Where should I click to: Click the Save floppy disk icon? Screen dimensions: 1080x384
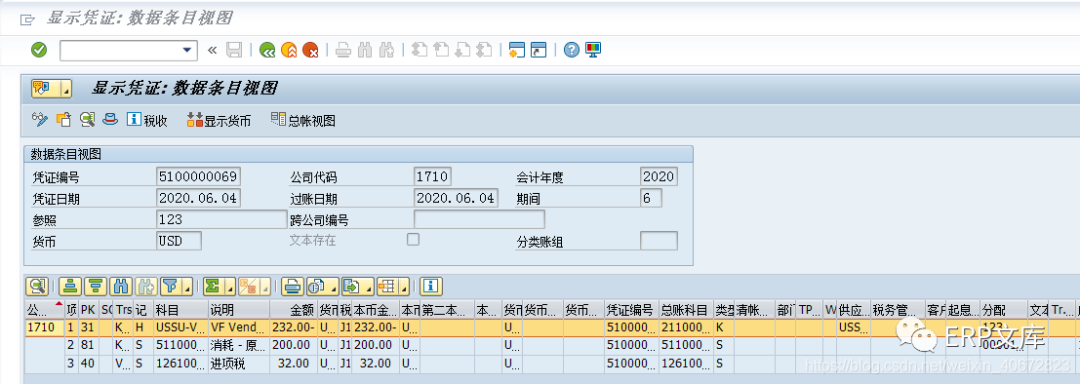(x=234, y=50)
